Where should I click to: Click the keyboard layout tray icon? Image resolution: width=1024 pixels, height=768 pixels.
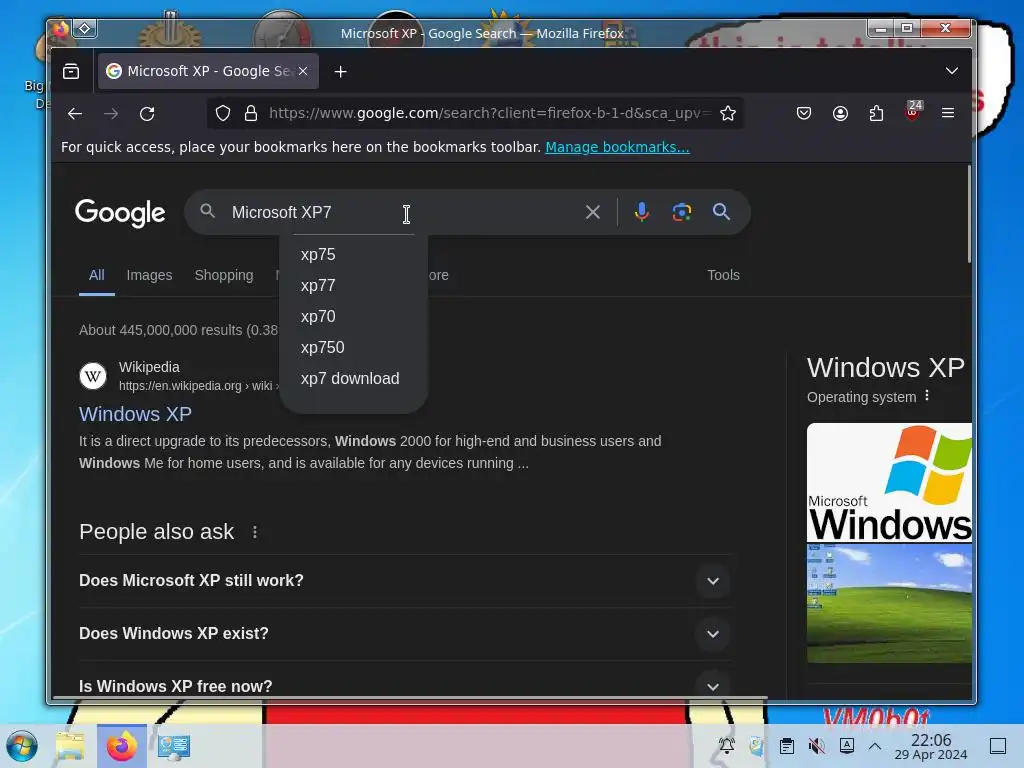pos(846,746)
